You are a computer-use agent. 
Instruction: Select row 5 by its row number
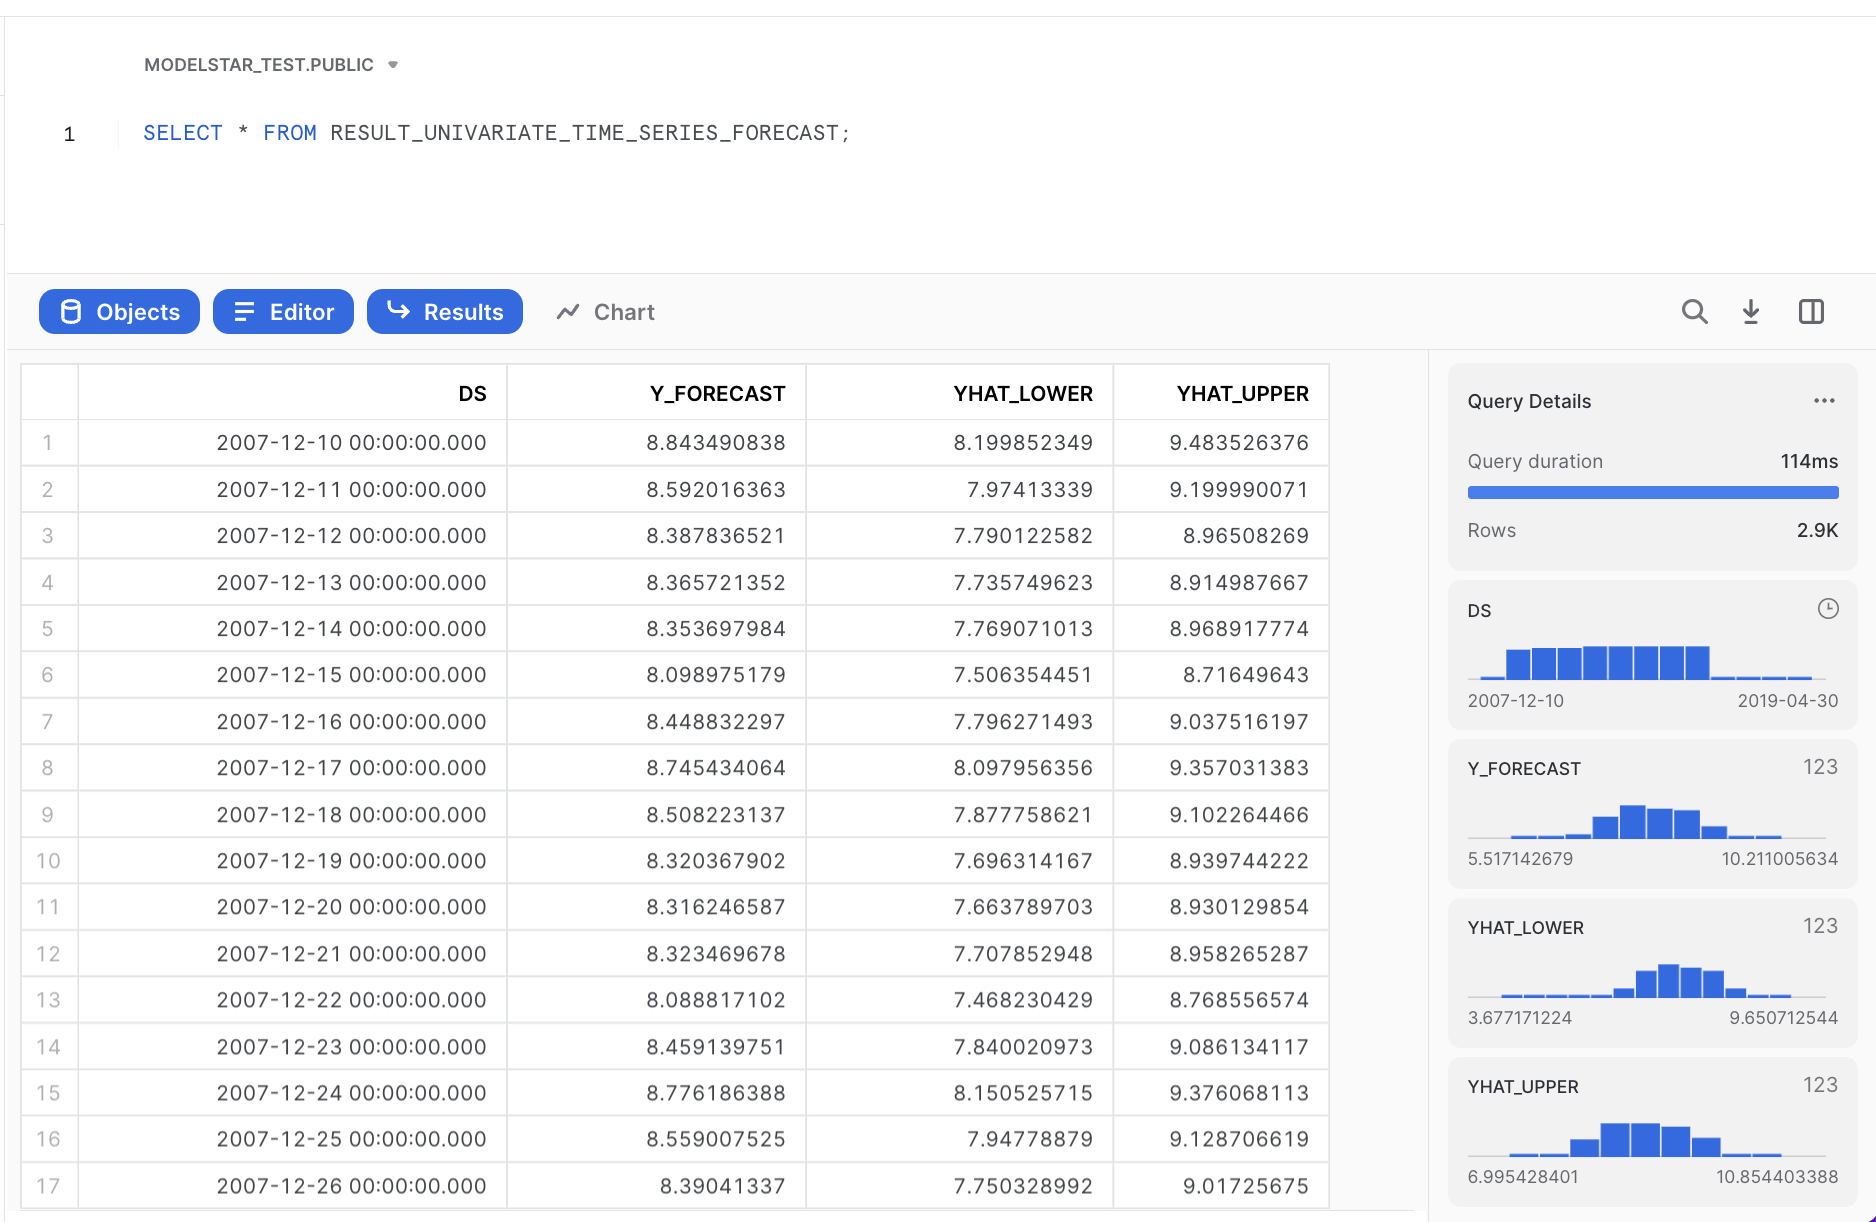pos(47,629)
